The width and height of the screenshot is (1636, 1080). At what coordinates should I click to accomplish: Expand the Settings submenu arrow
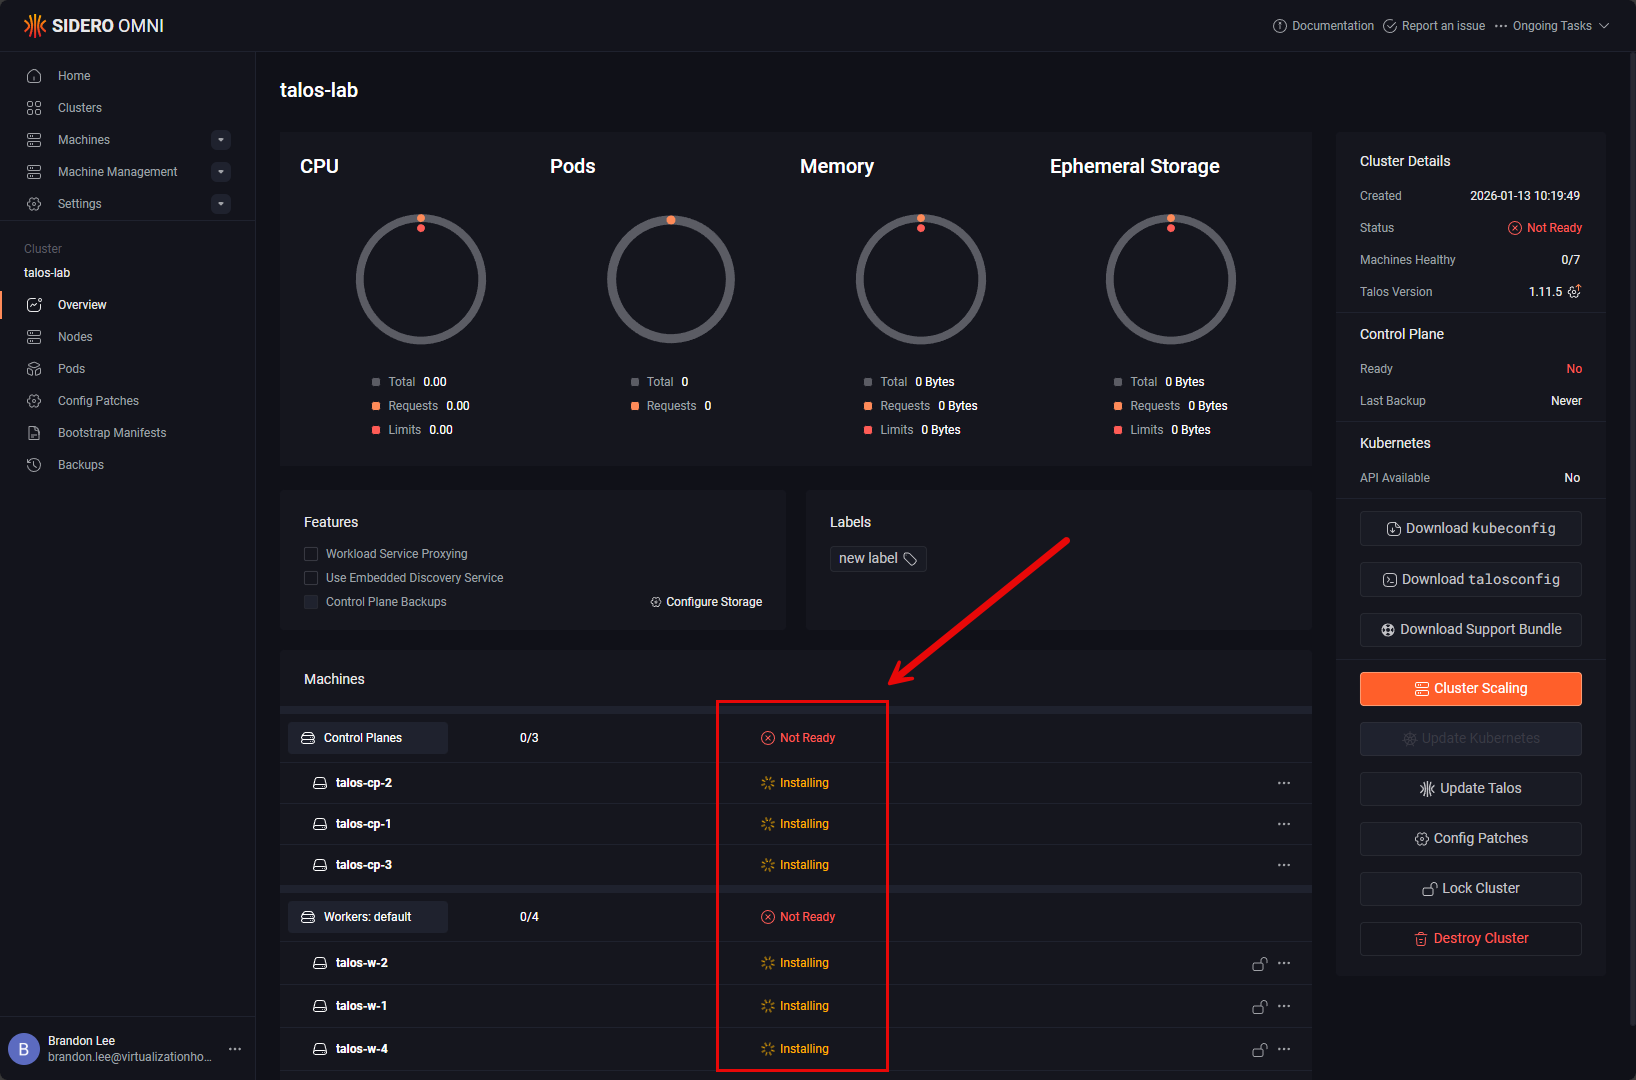coord(221,204)
